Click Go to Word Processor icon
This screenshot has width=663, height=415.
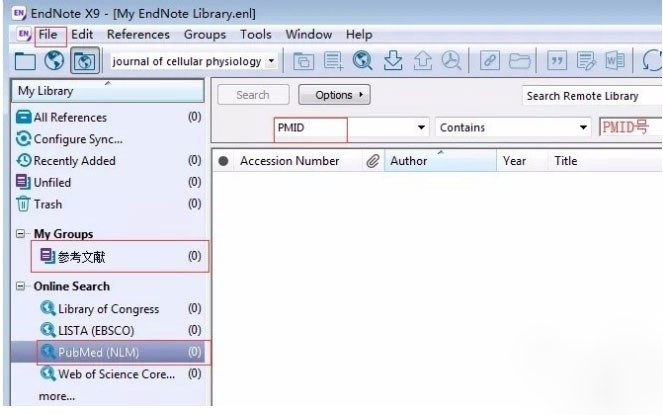tap(615, 60)
